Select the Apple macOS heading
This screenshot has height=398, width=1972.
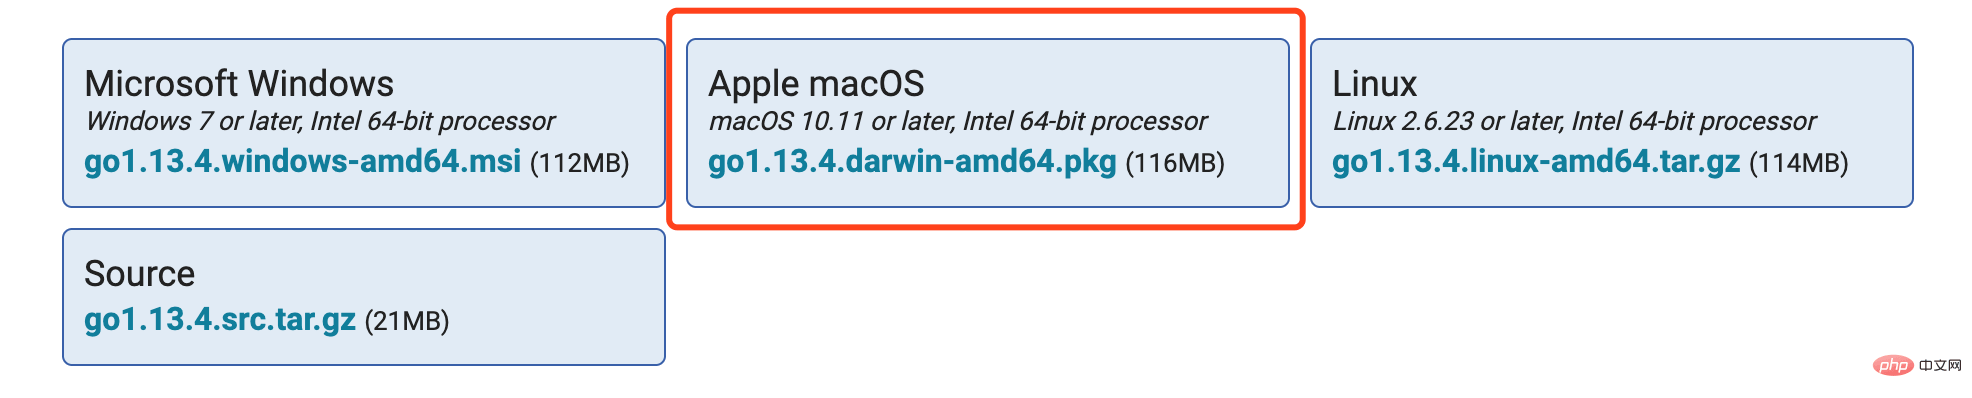pos(816,83)
